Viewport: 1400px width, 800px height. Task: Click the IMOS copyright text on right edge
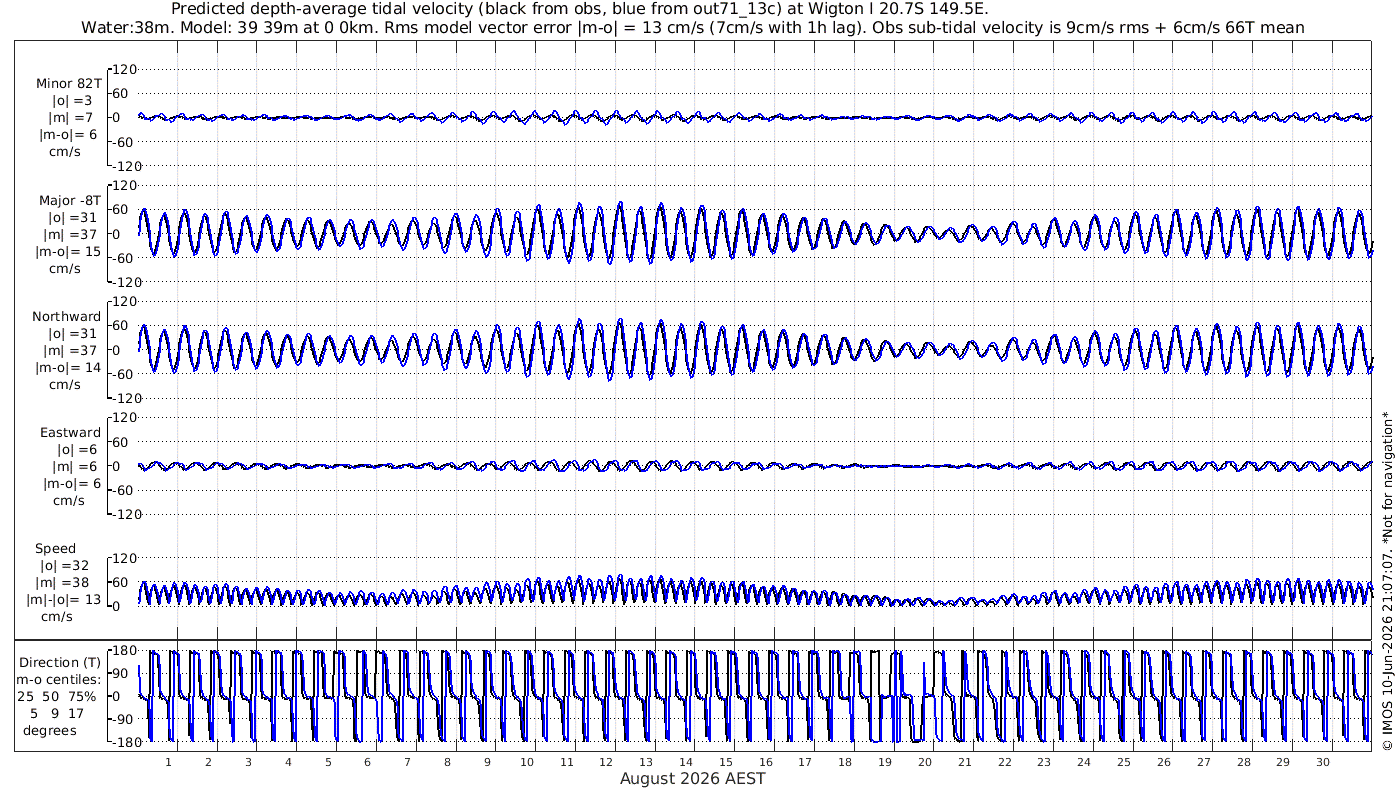1387,595
